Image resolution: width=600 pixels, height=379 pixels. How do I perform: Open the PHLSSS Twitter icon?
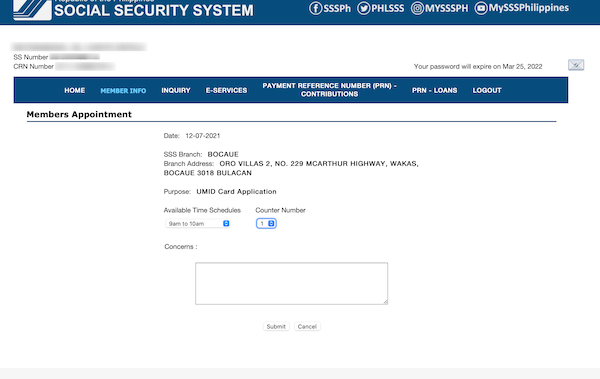tap(364, 8)
